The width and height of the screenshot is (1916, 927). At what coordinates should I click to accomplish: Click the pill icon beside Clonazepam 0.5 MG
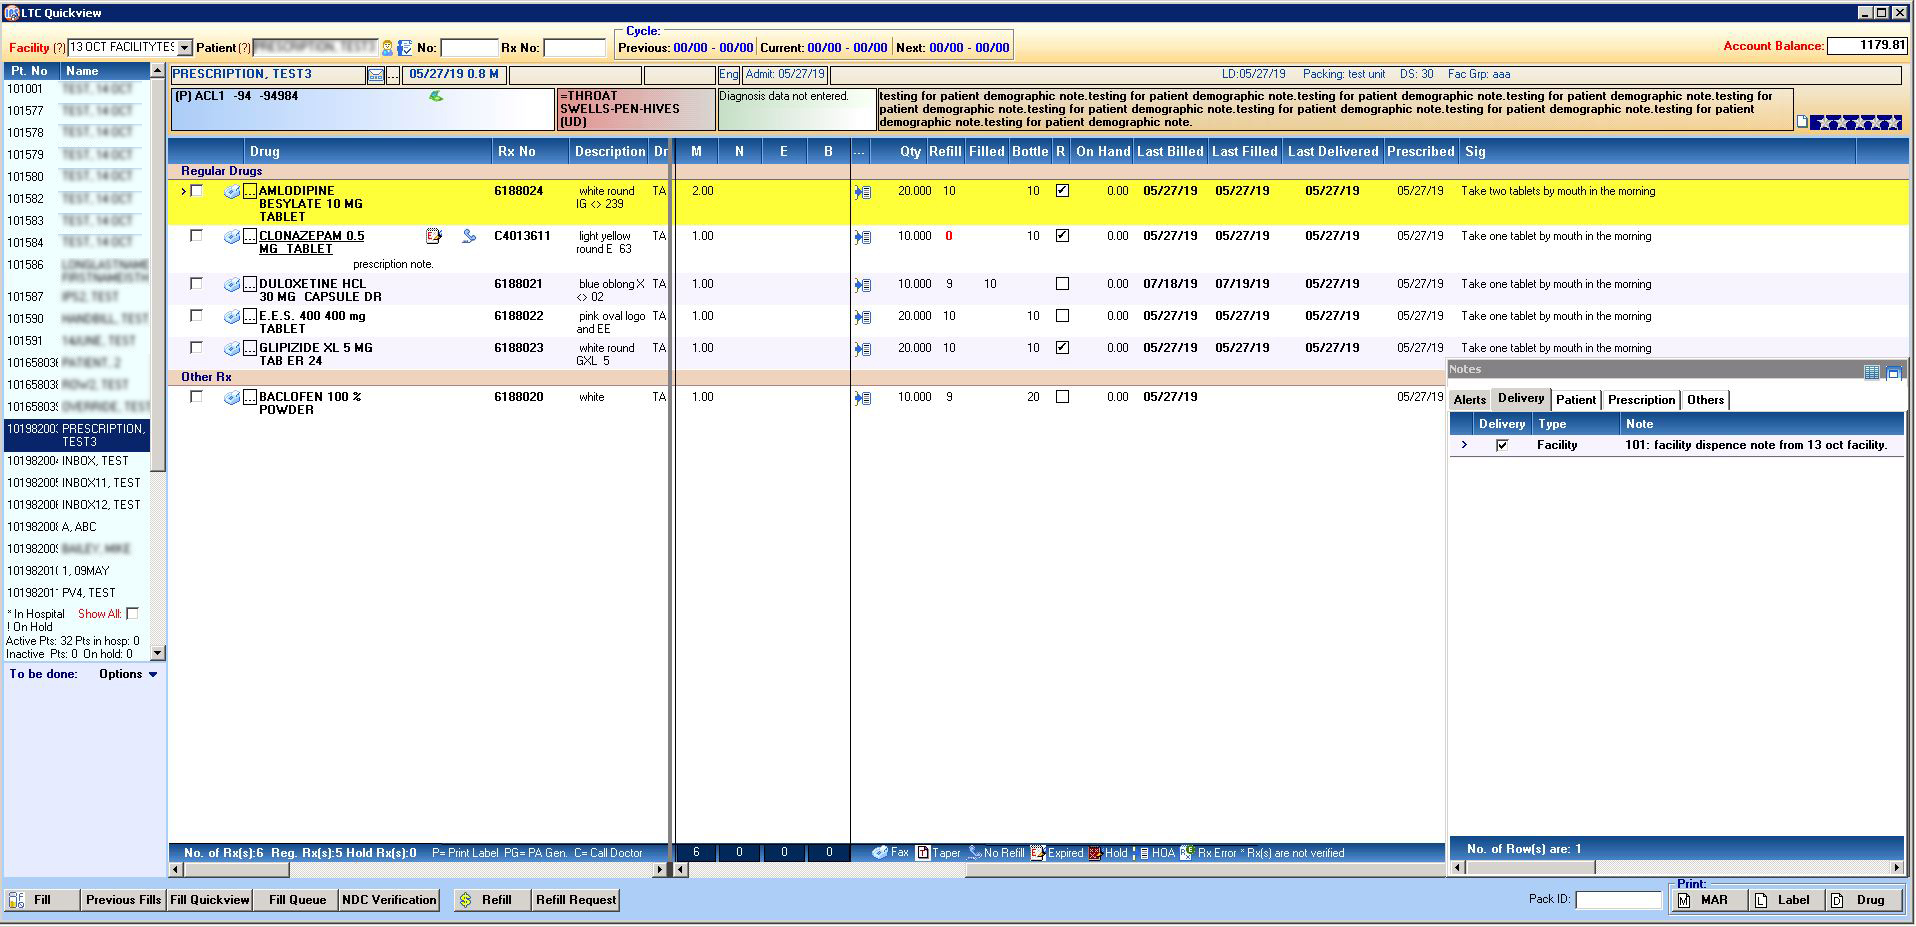(x=231, y=237)
